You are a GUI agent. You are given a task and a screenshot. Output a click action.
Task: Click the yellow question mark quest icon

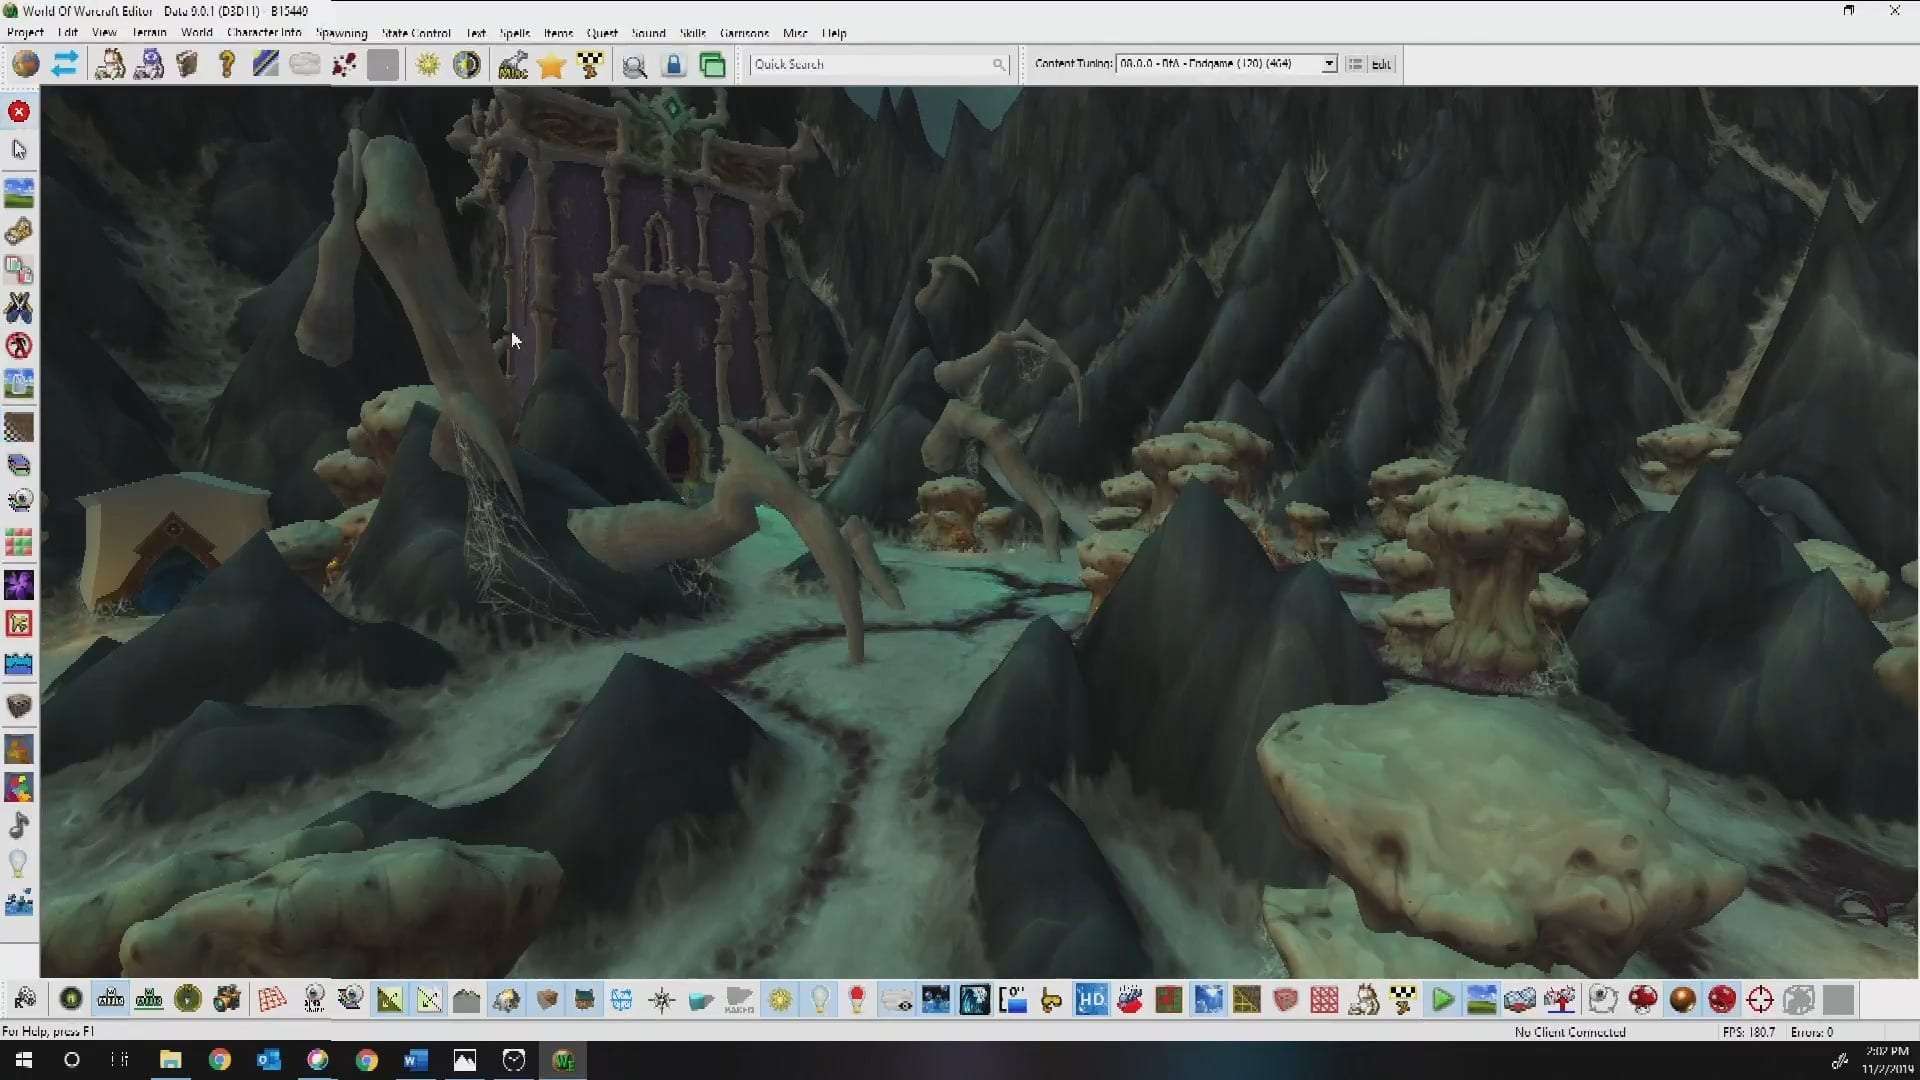pos(227,65)
